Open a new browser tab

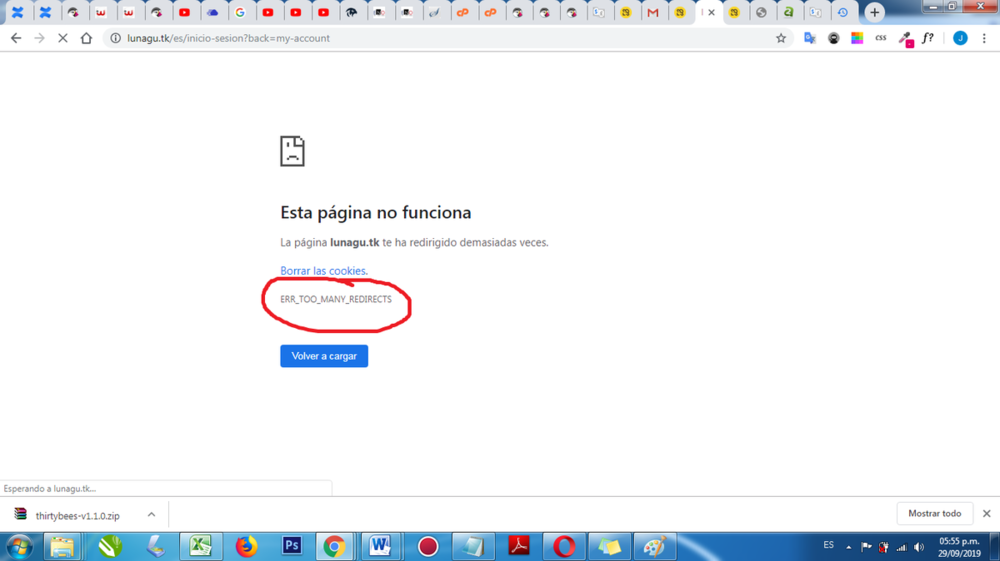click(874, 13)
